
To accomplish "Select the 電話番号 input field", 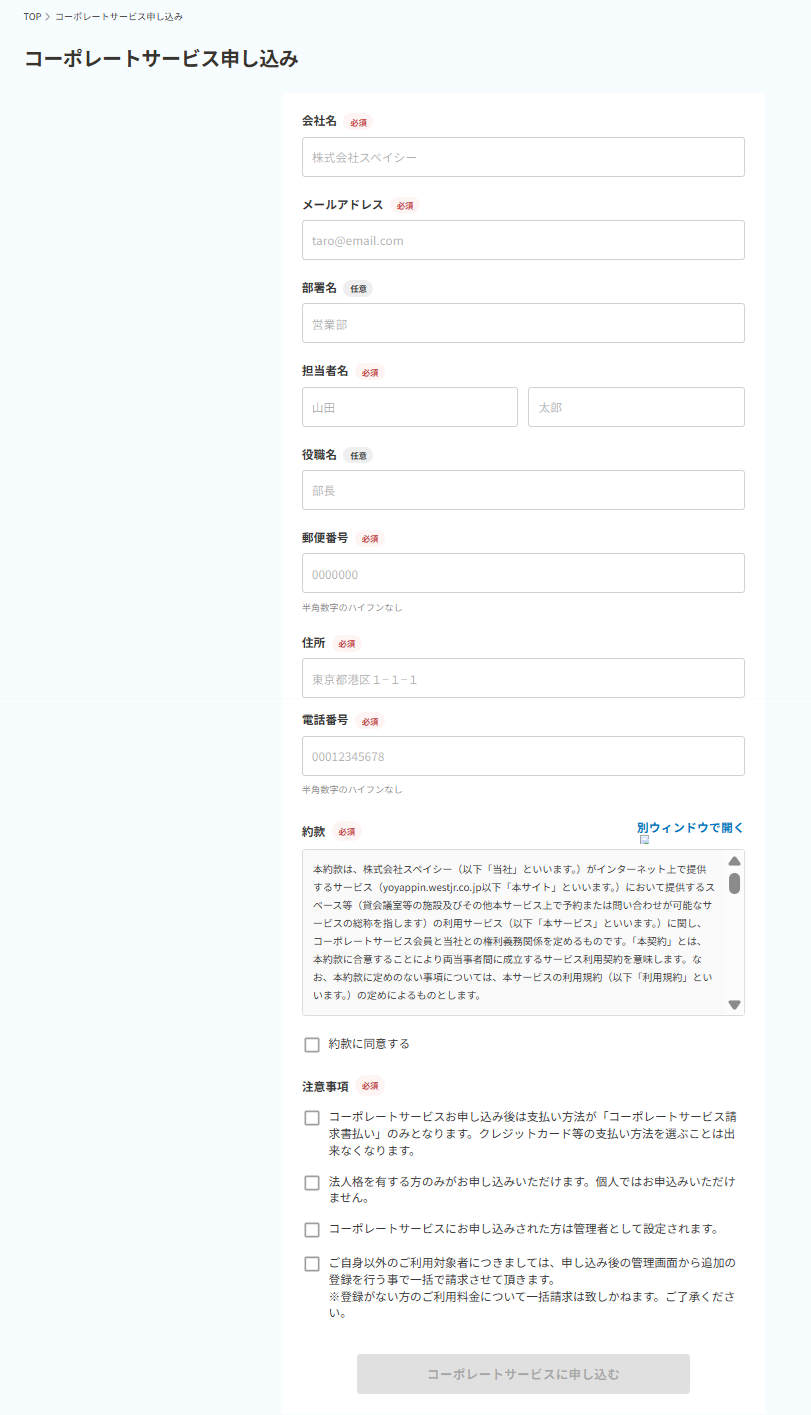I will click(523, 756).
